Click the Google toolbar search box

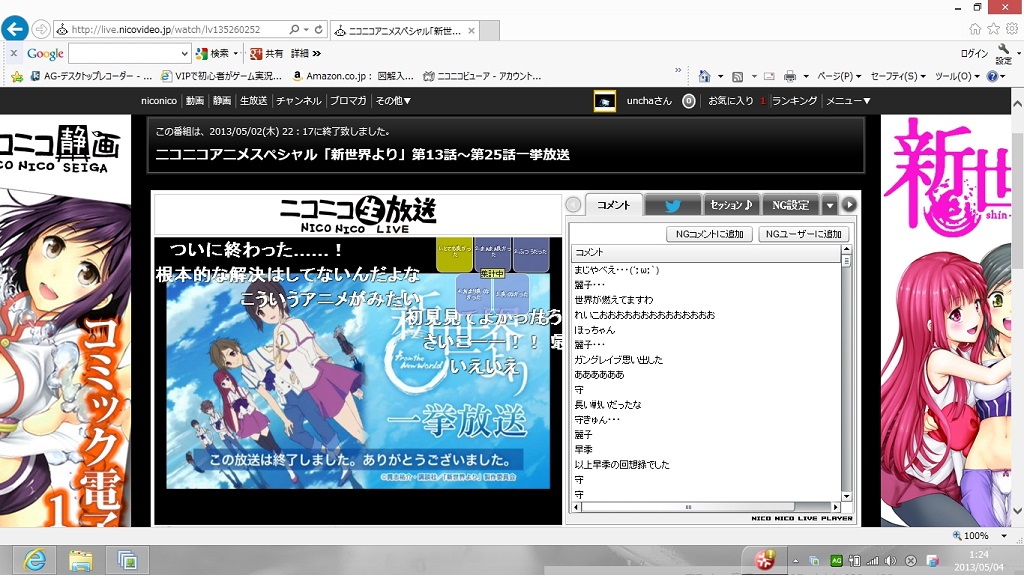coord(124,54)
